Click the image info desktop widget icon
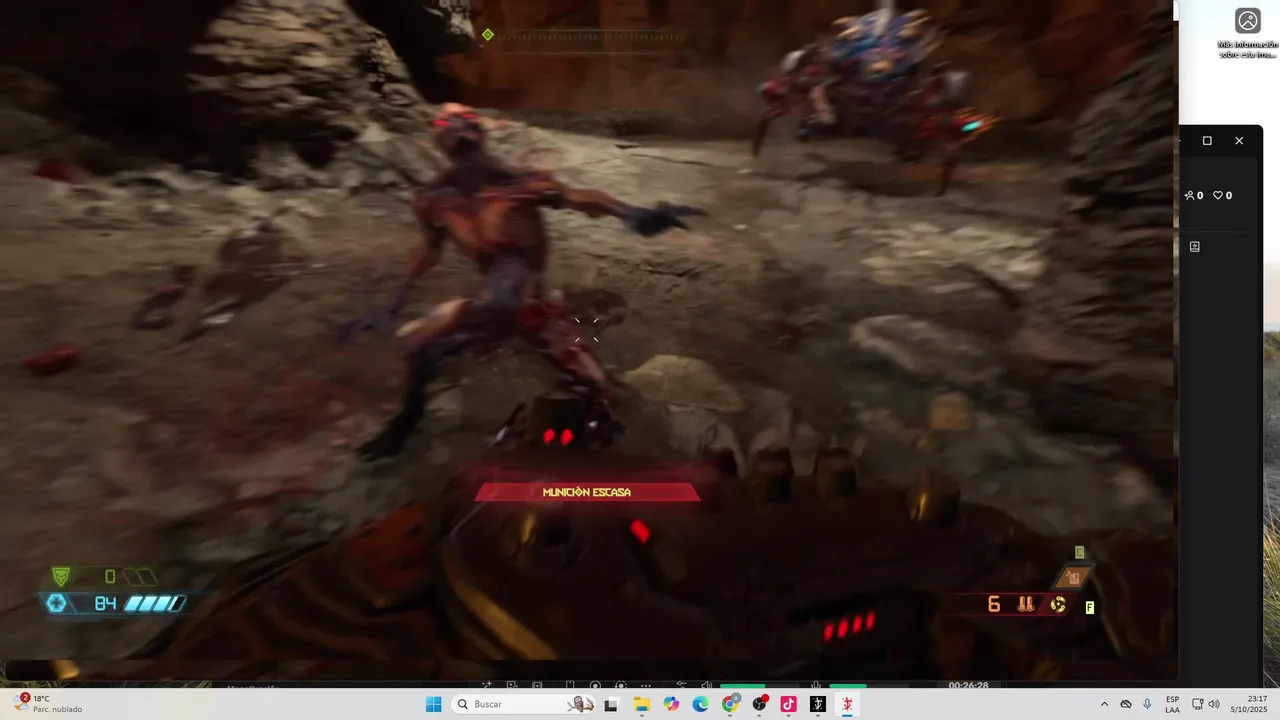The image size is (1280, 720). (1247, 21)
